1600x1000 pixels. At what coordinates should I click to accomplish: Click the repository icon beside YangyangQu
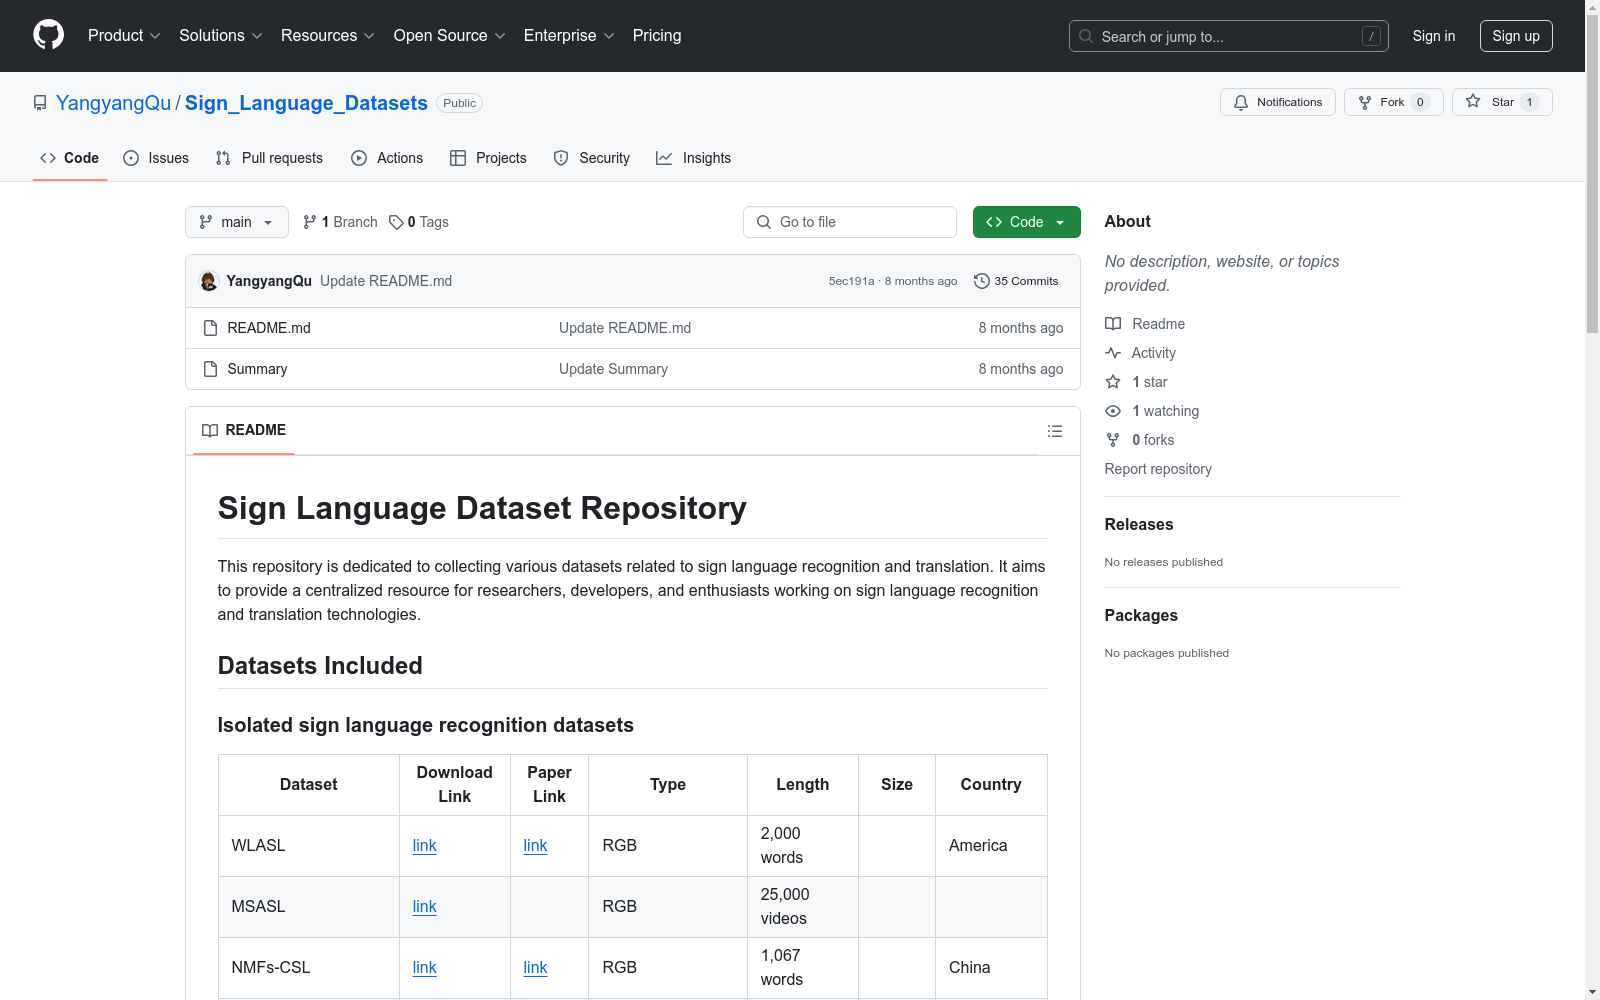click(x=40, y=103)
